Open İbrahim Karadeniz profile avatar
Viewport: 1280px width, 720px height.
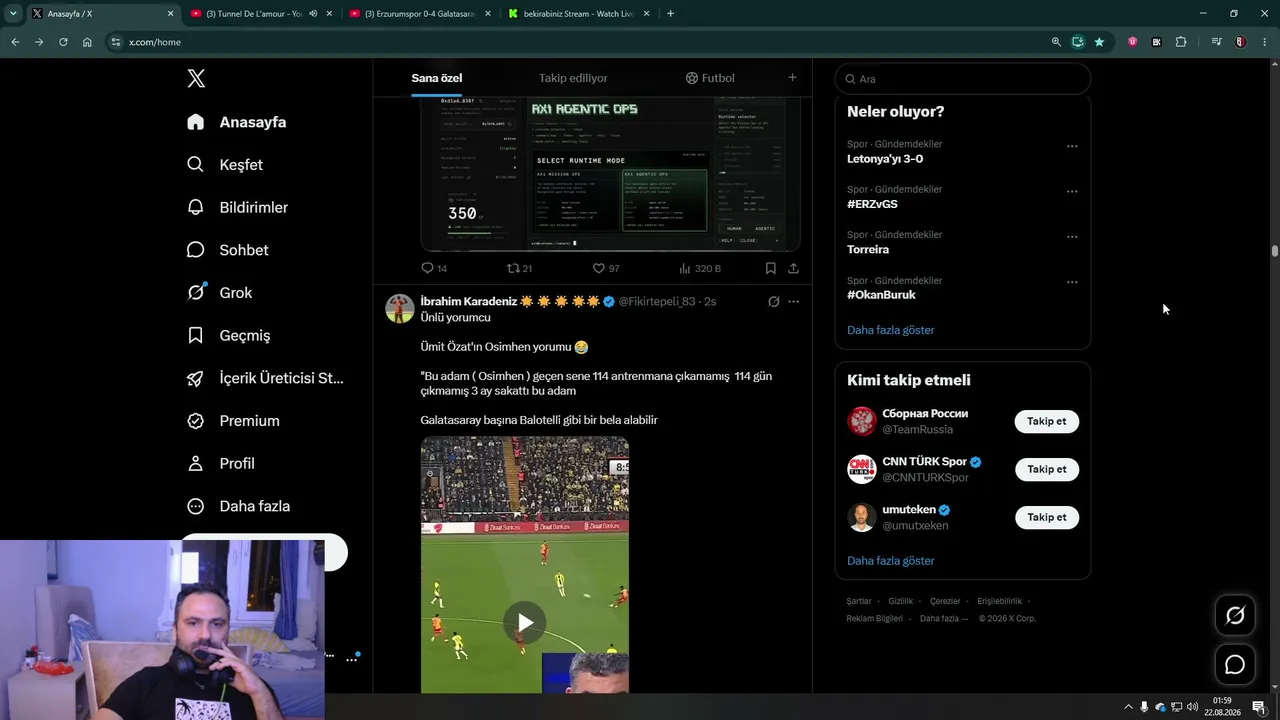pyautogui.click(x=400, y=308)
